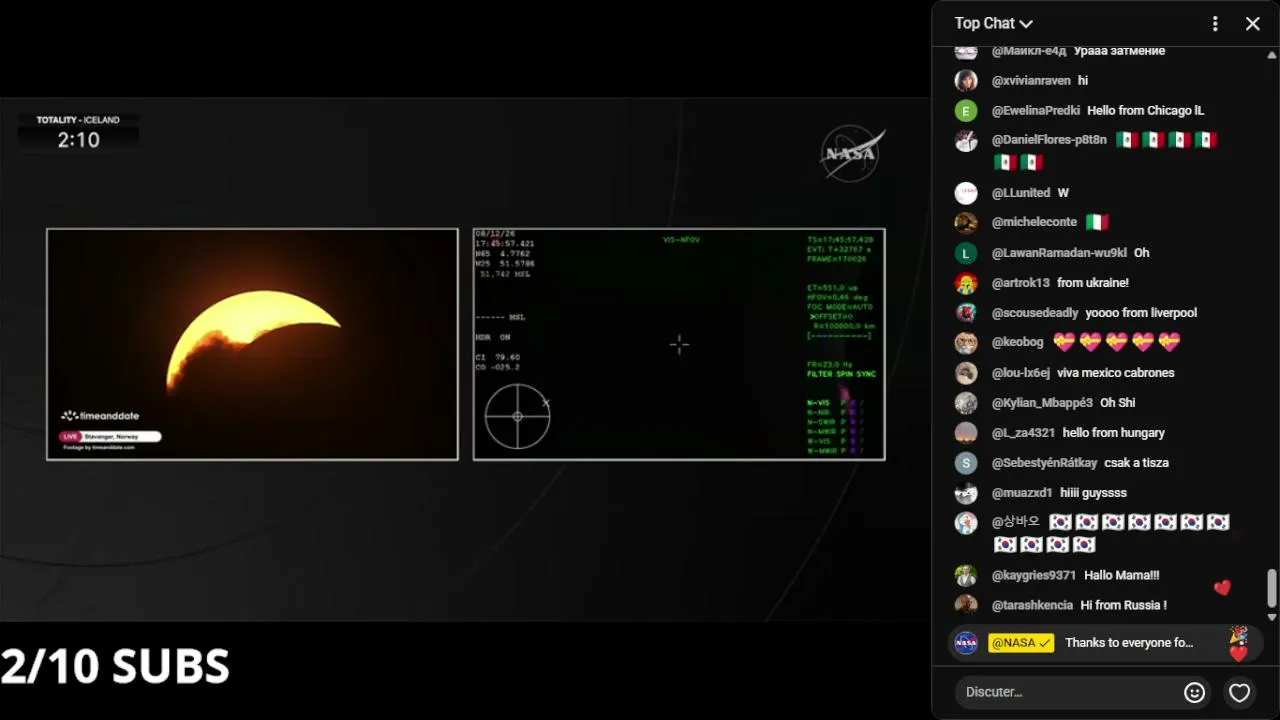Open the @DanielFlores-p8t8n username
Viewport: 1280px width, 720px height.
1049,140
